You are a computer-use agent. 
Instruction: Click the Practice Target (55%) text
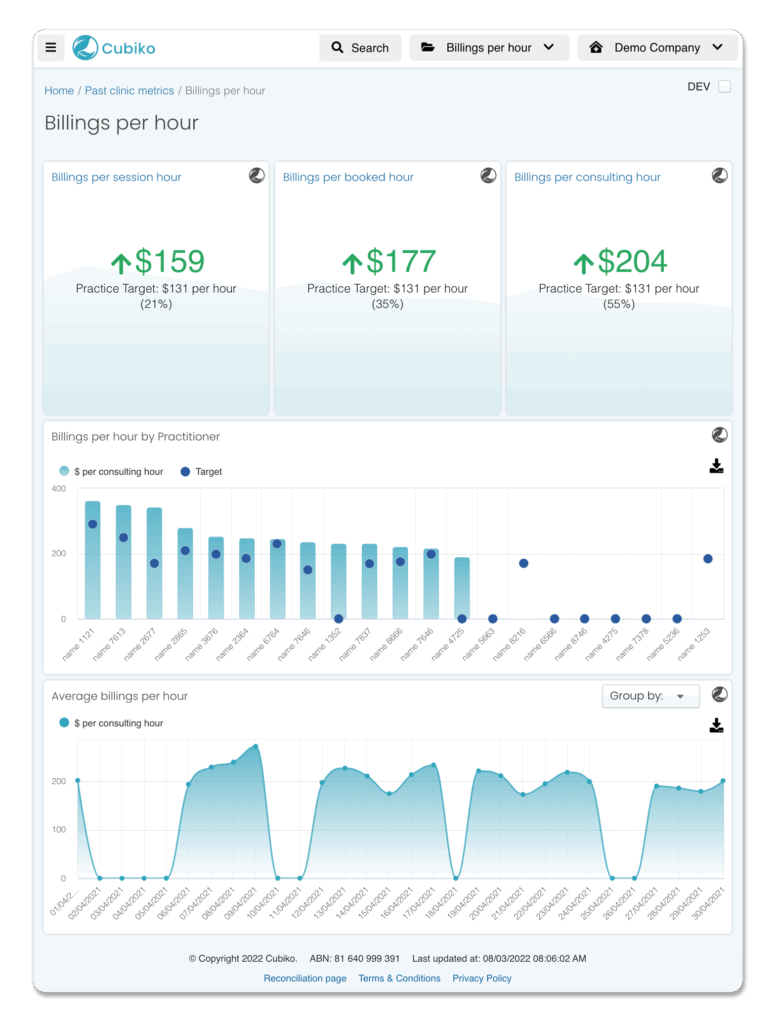[619, 296]
